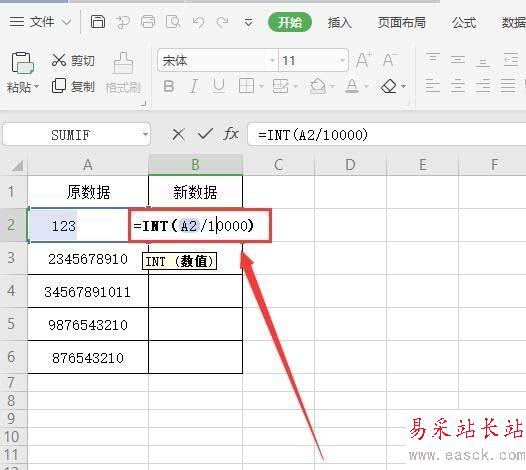Click the Redo arrow icon
Image resolution: width=526 pixels, height=470 pixels.
coord(222,22)
